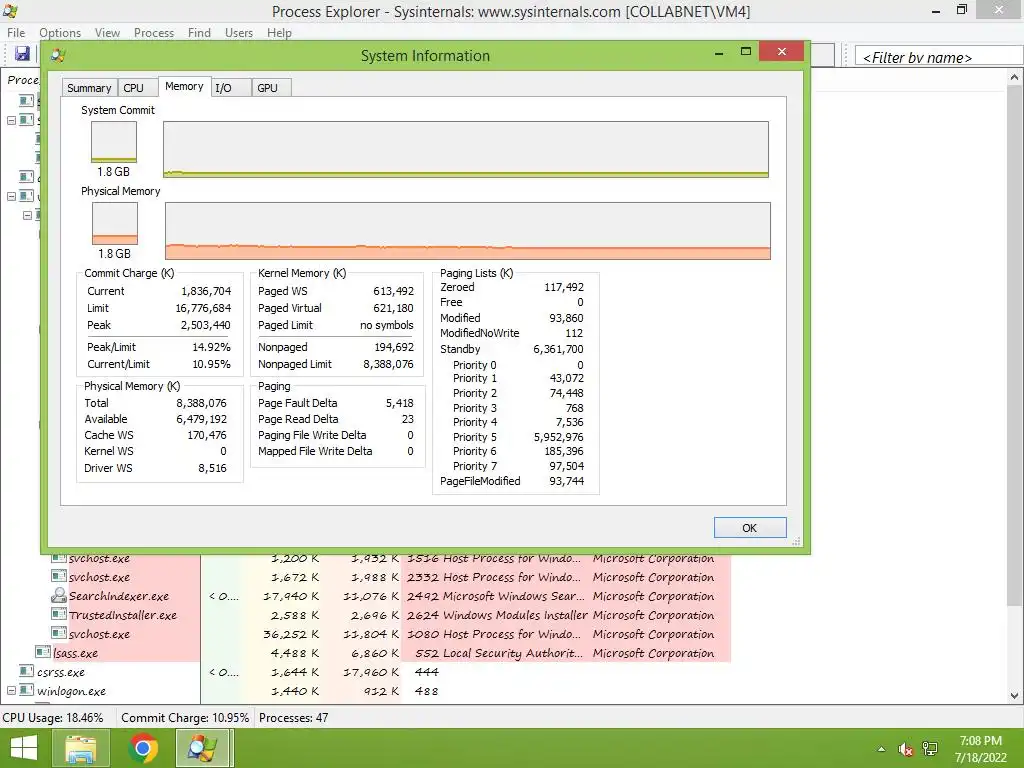Switch to the Summary tab

pyautogui.click(x=89, y=88)
